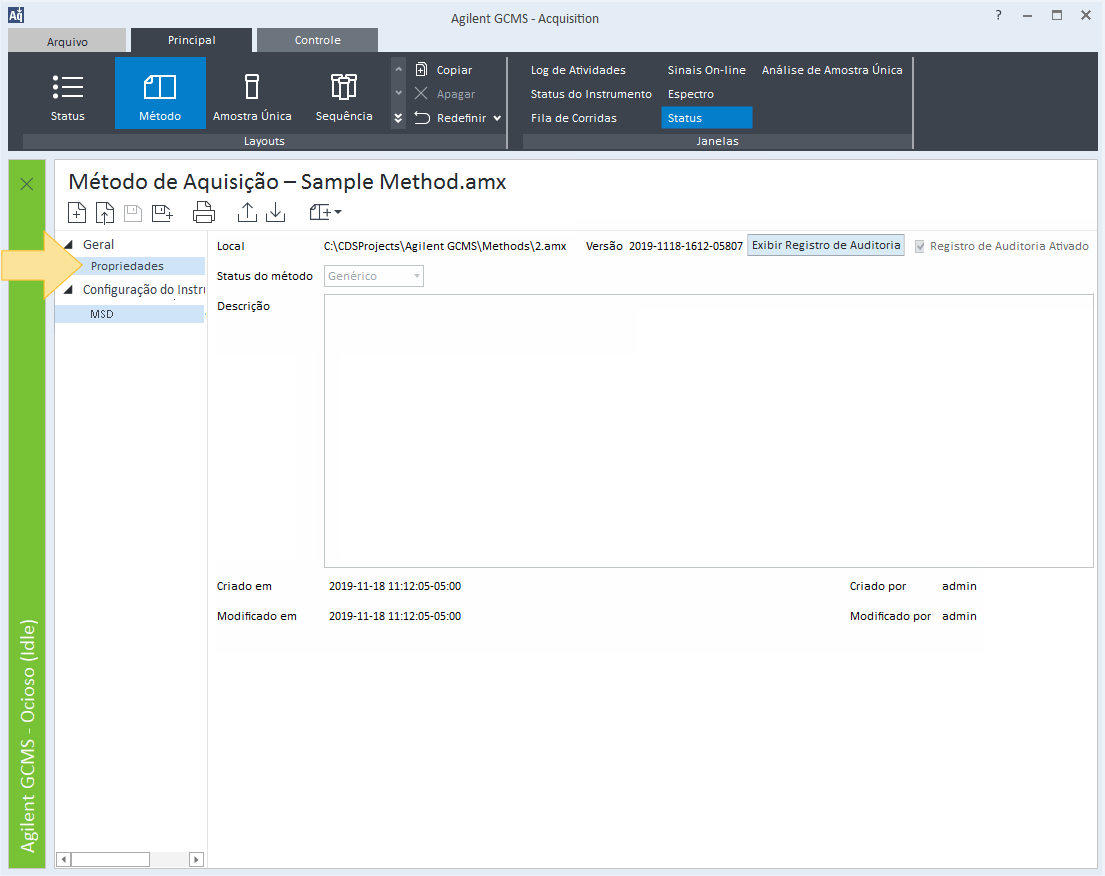Select Configuração do Instrumento tree label
This screenshot has height=876, width=1105.
(x=144, y=290)
